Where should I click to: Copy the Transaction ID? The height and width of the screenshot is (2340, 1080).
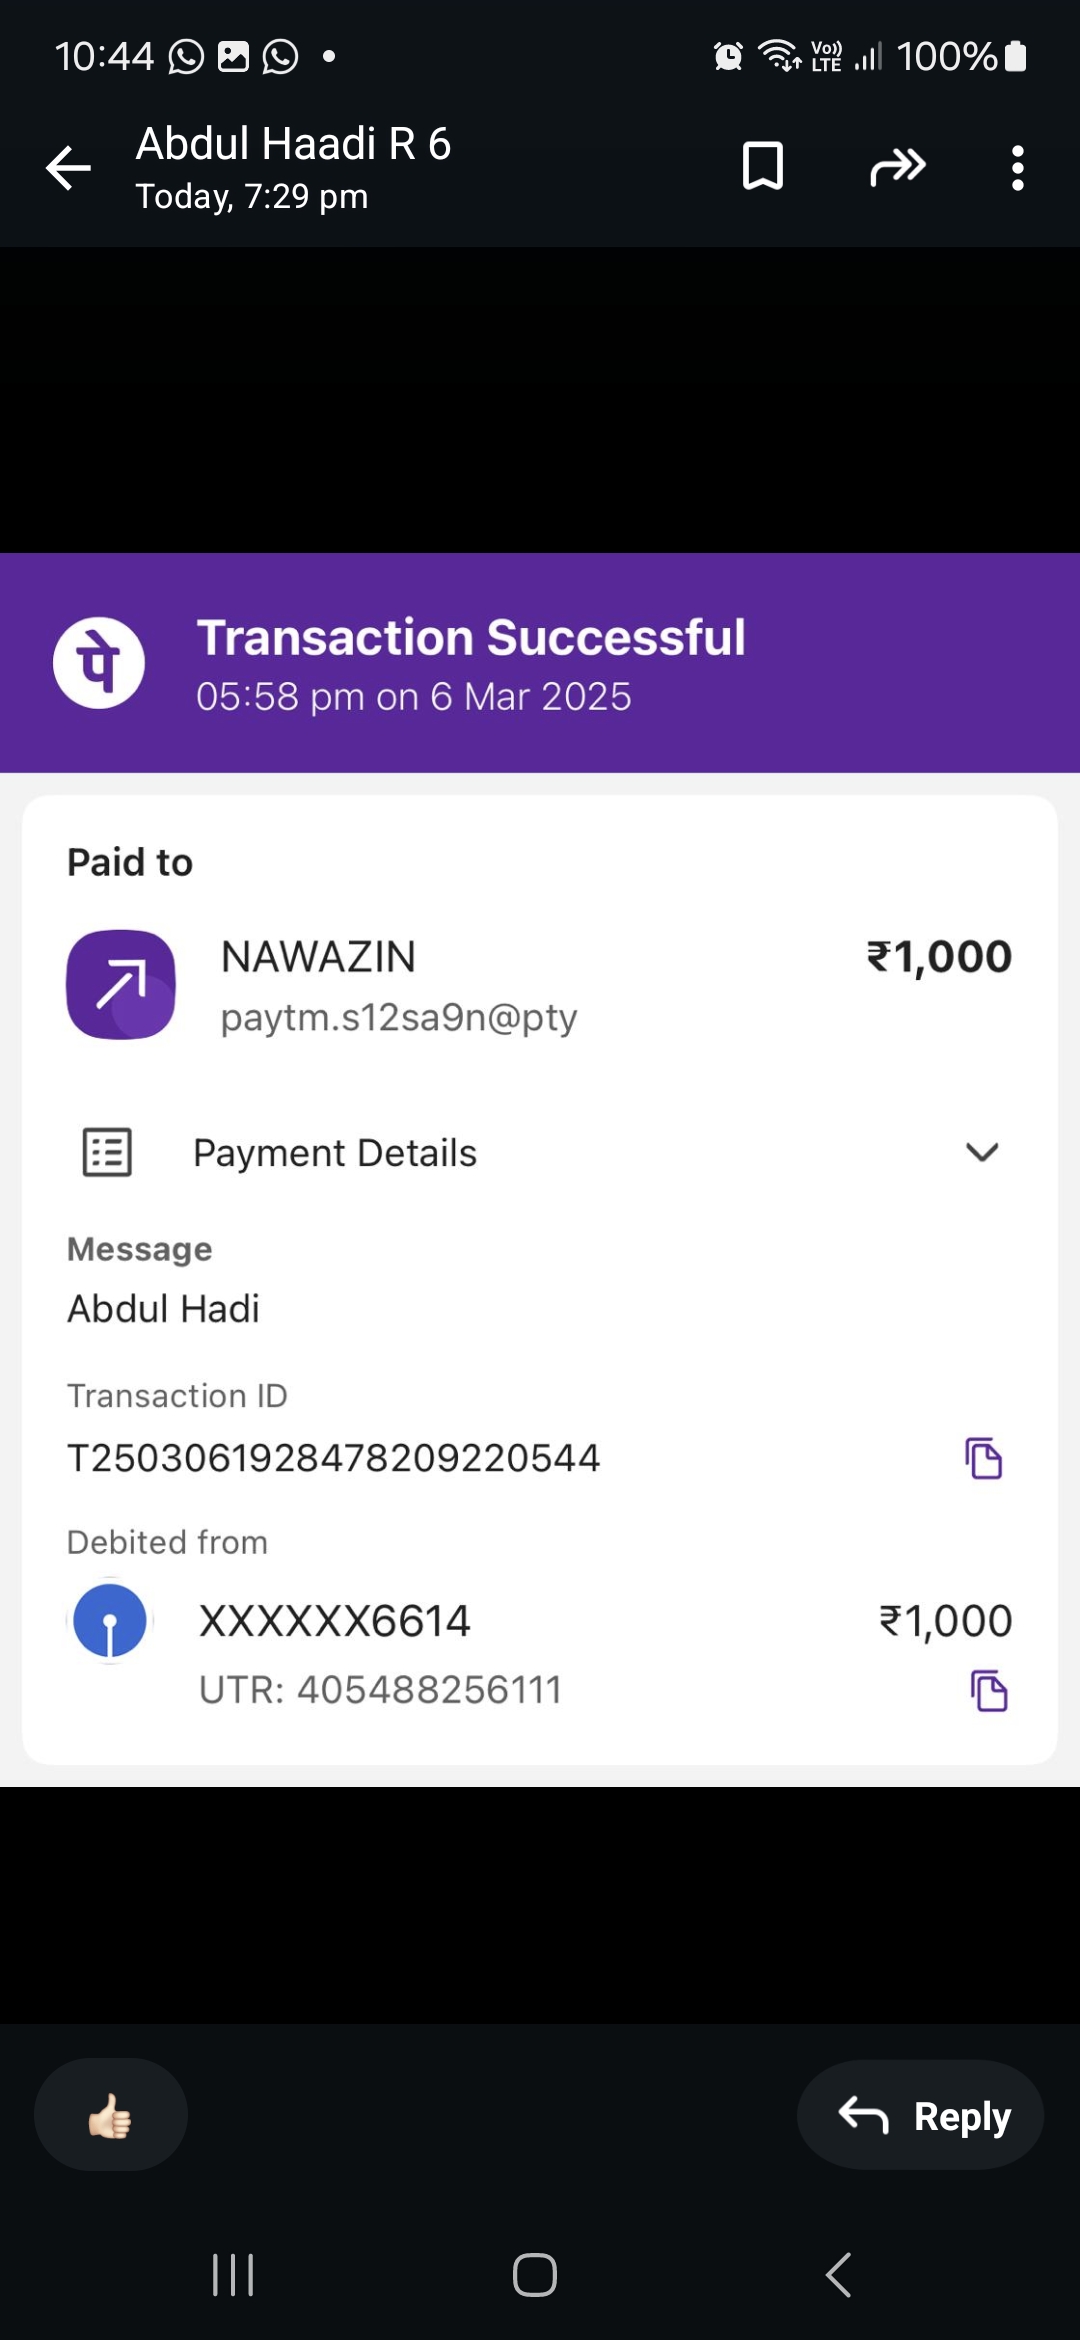coord(983,1458)
